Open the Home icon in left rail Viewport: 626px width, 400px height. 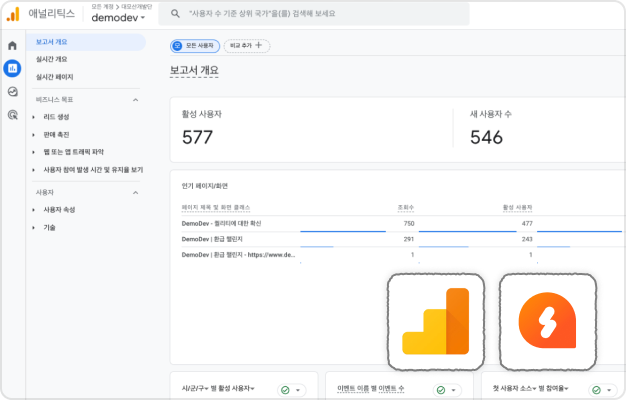pos(12,46)
